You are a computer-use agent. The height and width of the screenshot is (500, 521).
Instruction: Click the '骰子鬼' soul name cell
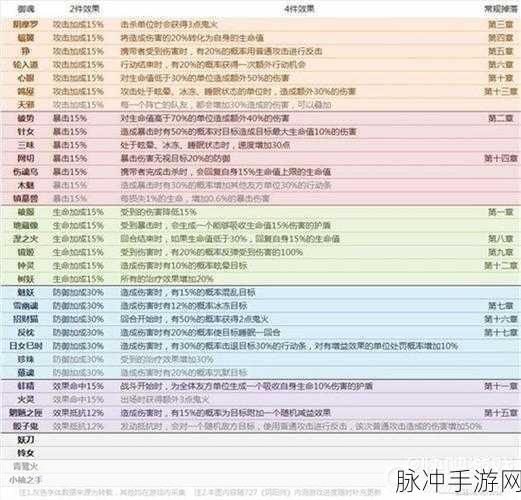(26, 426)
